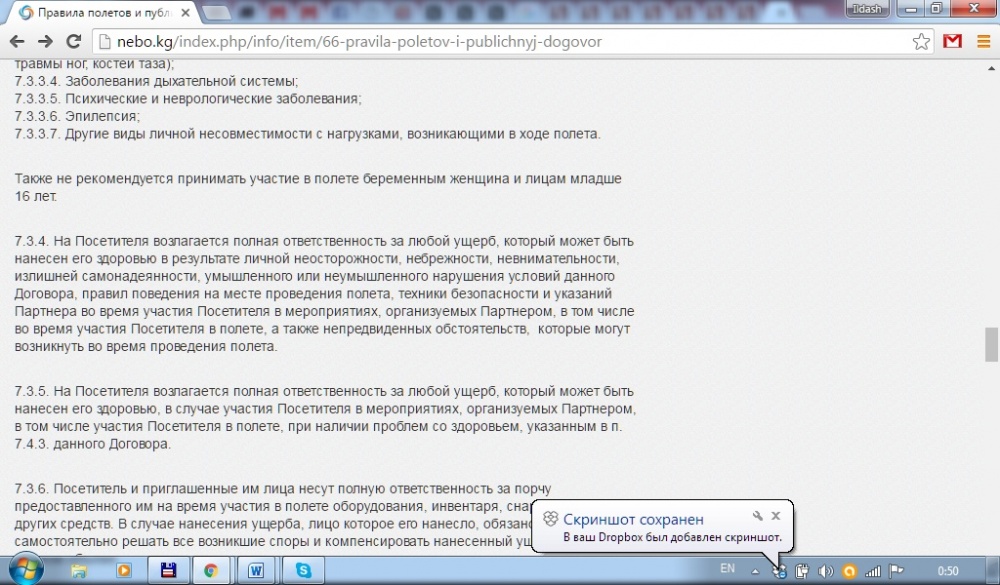This screenshot has width=1000, height=585.
Task: Open Dropbox notification options wrench
Action: (x=757, y=515)
